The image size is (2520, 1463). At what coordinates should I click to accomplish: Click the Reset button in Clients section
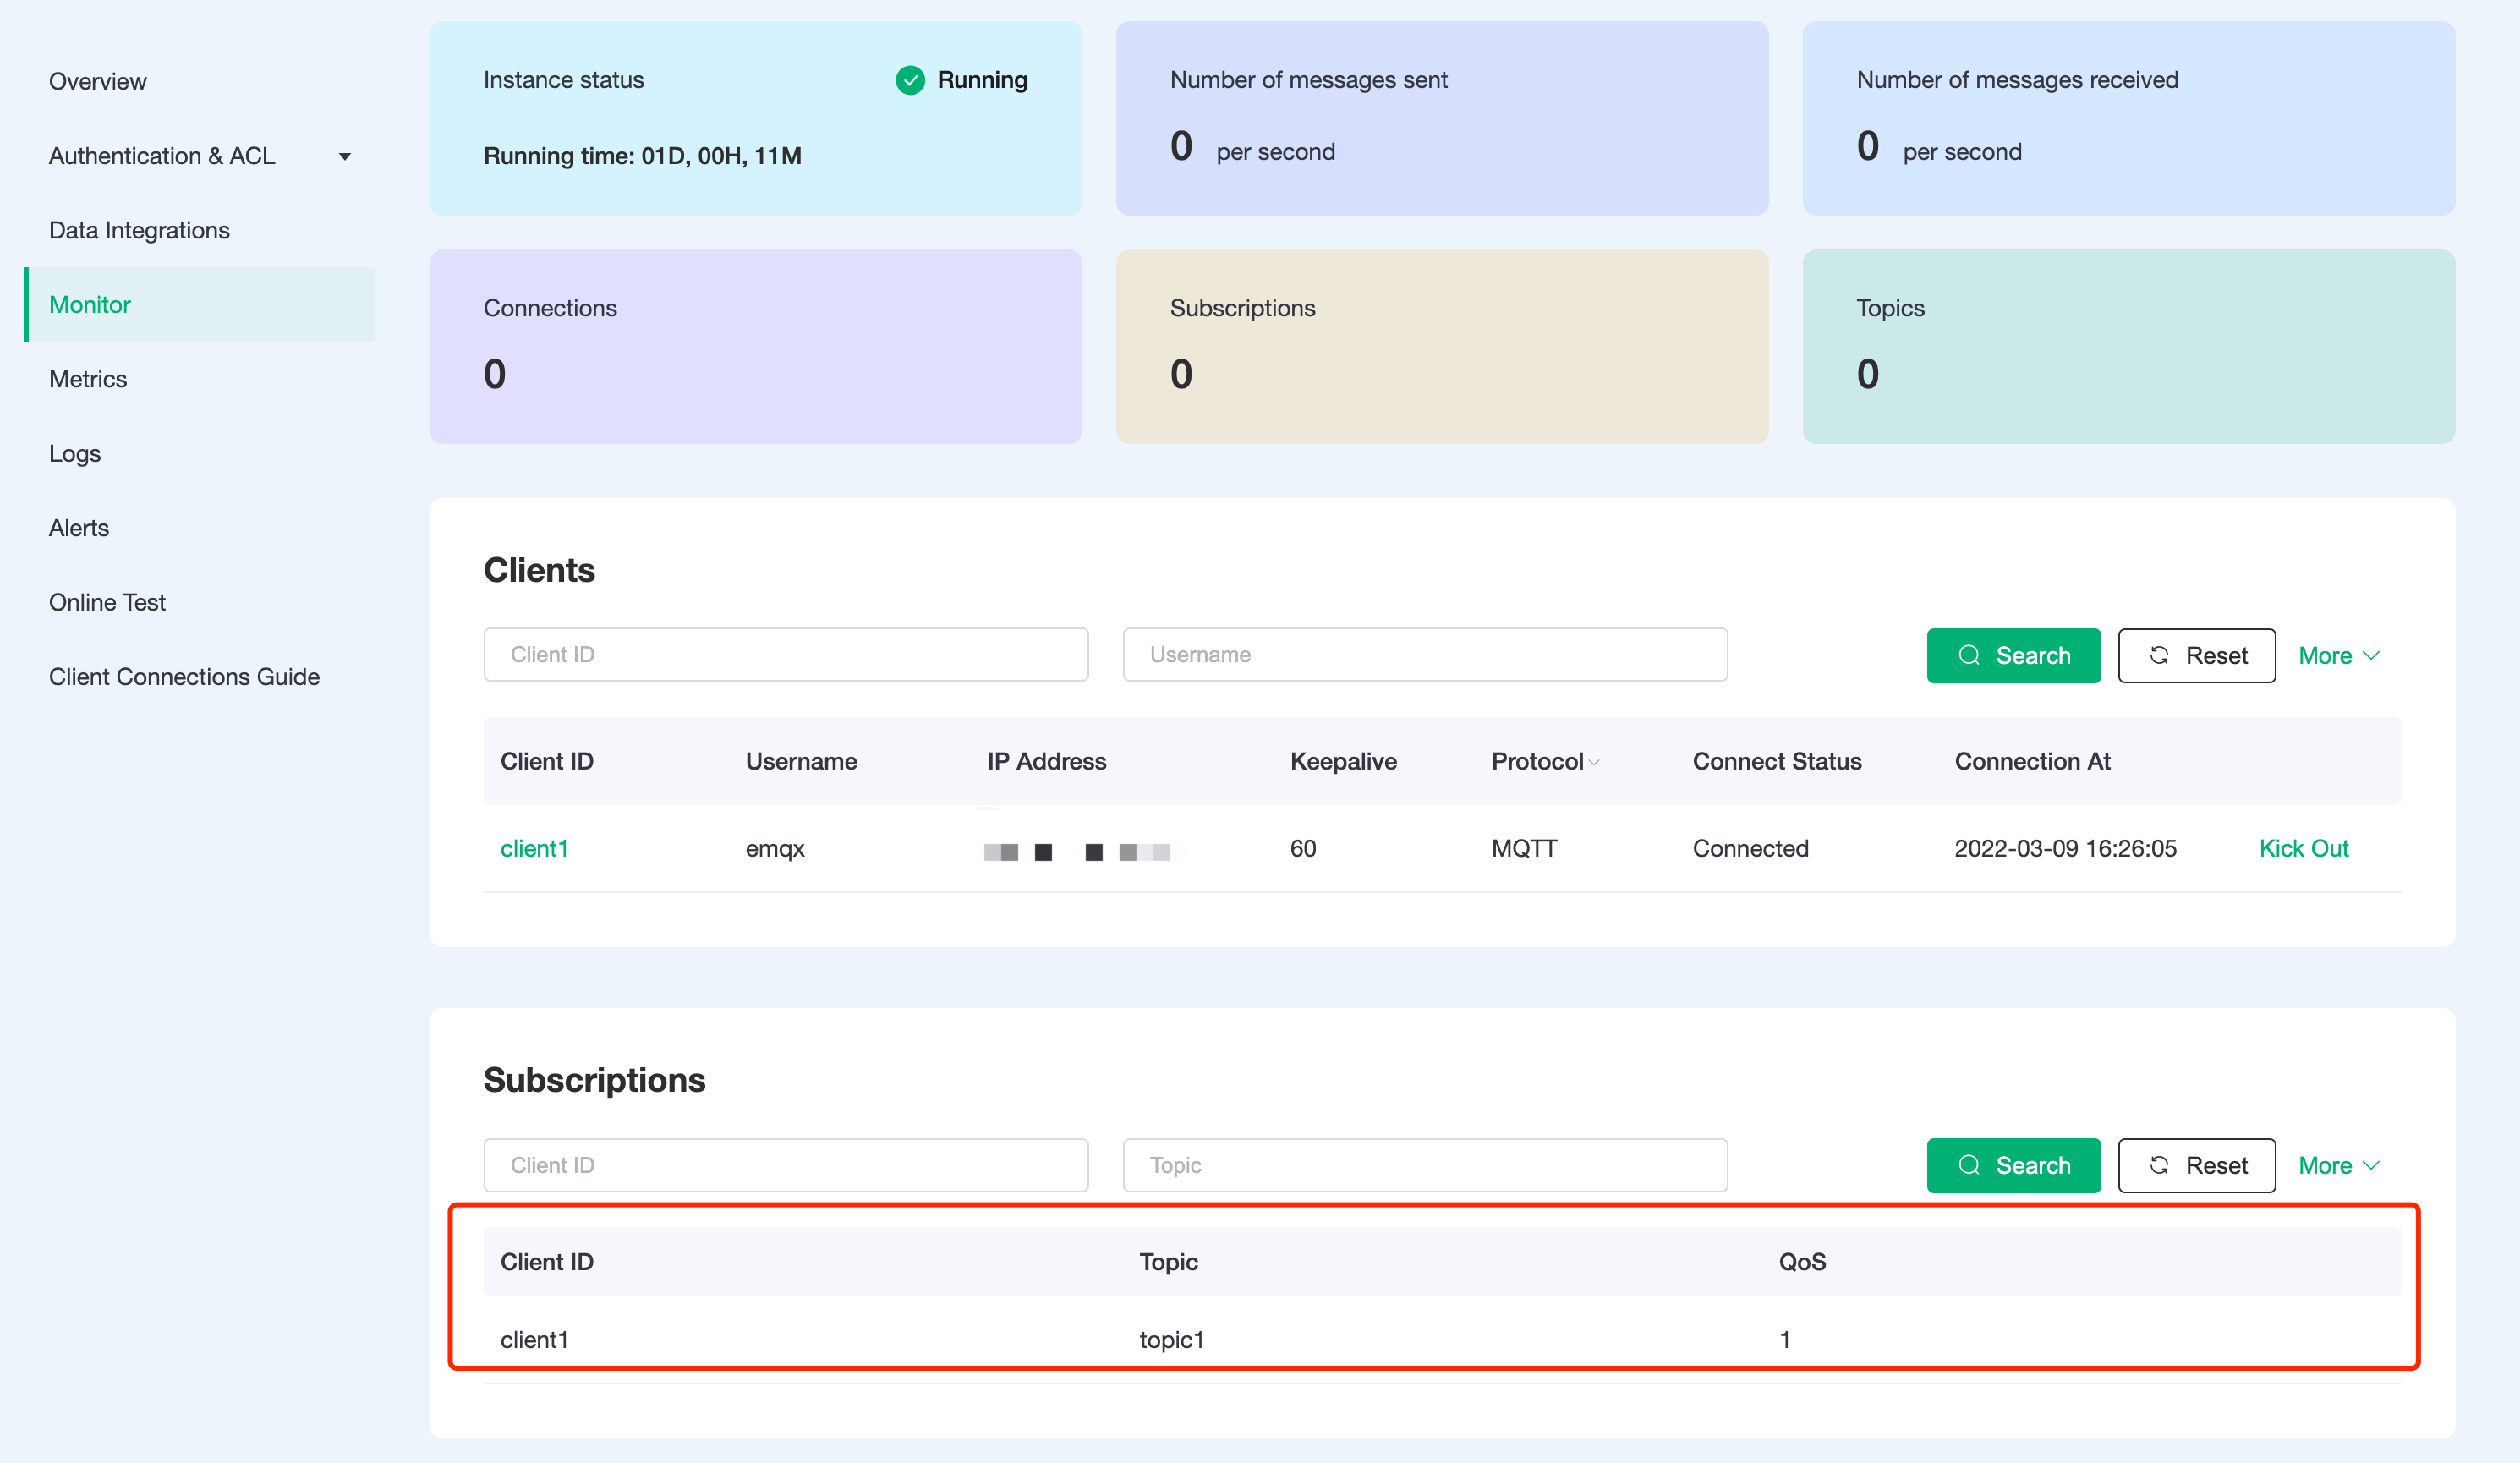click(x=2196, y=655)
